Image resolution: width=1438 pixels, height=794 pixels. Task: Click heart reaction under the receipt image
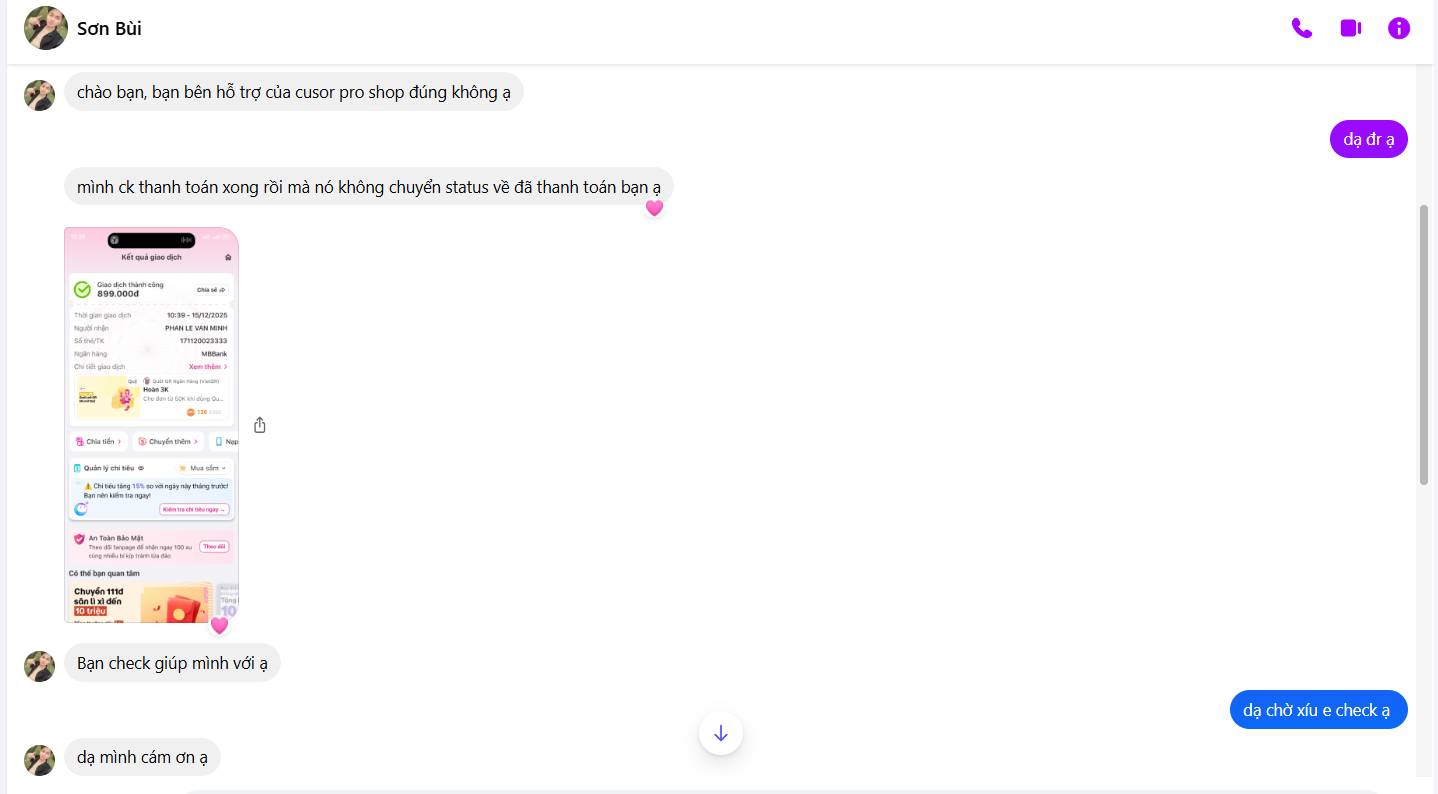[x=219, y=626]
